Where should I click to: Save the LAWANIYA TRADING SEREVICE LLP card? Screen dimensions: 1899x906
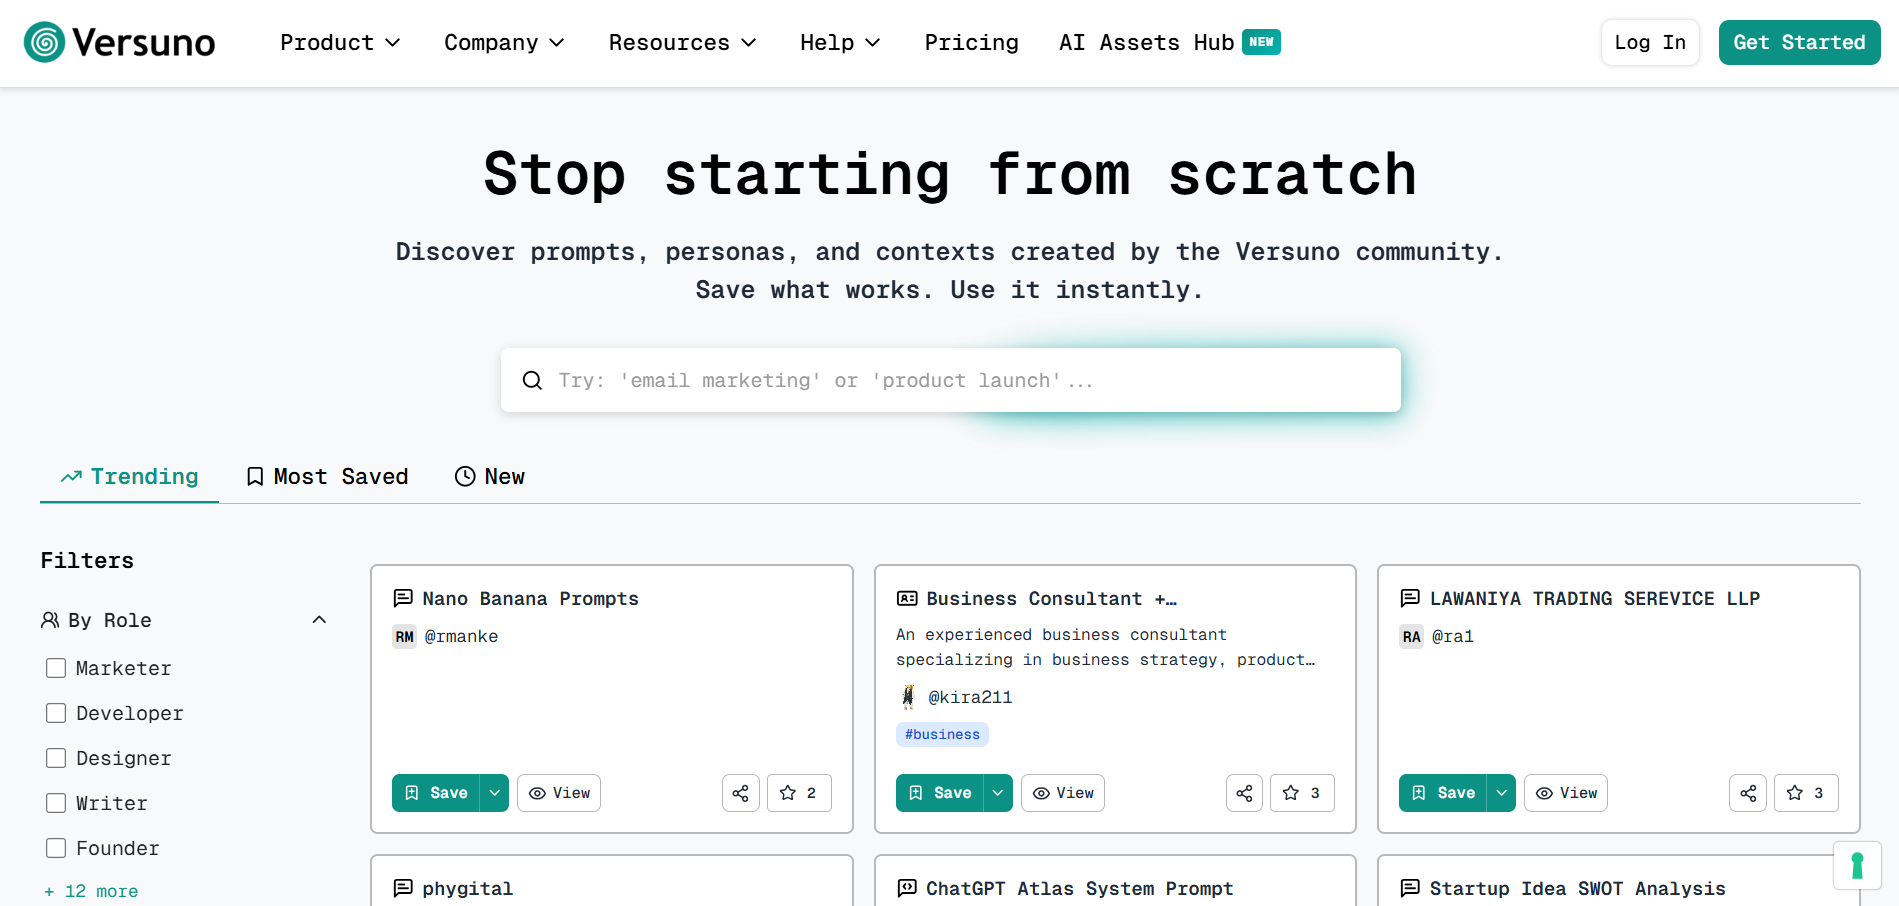point(1443,793)
